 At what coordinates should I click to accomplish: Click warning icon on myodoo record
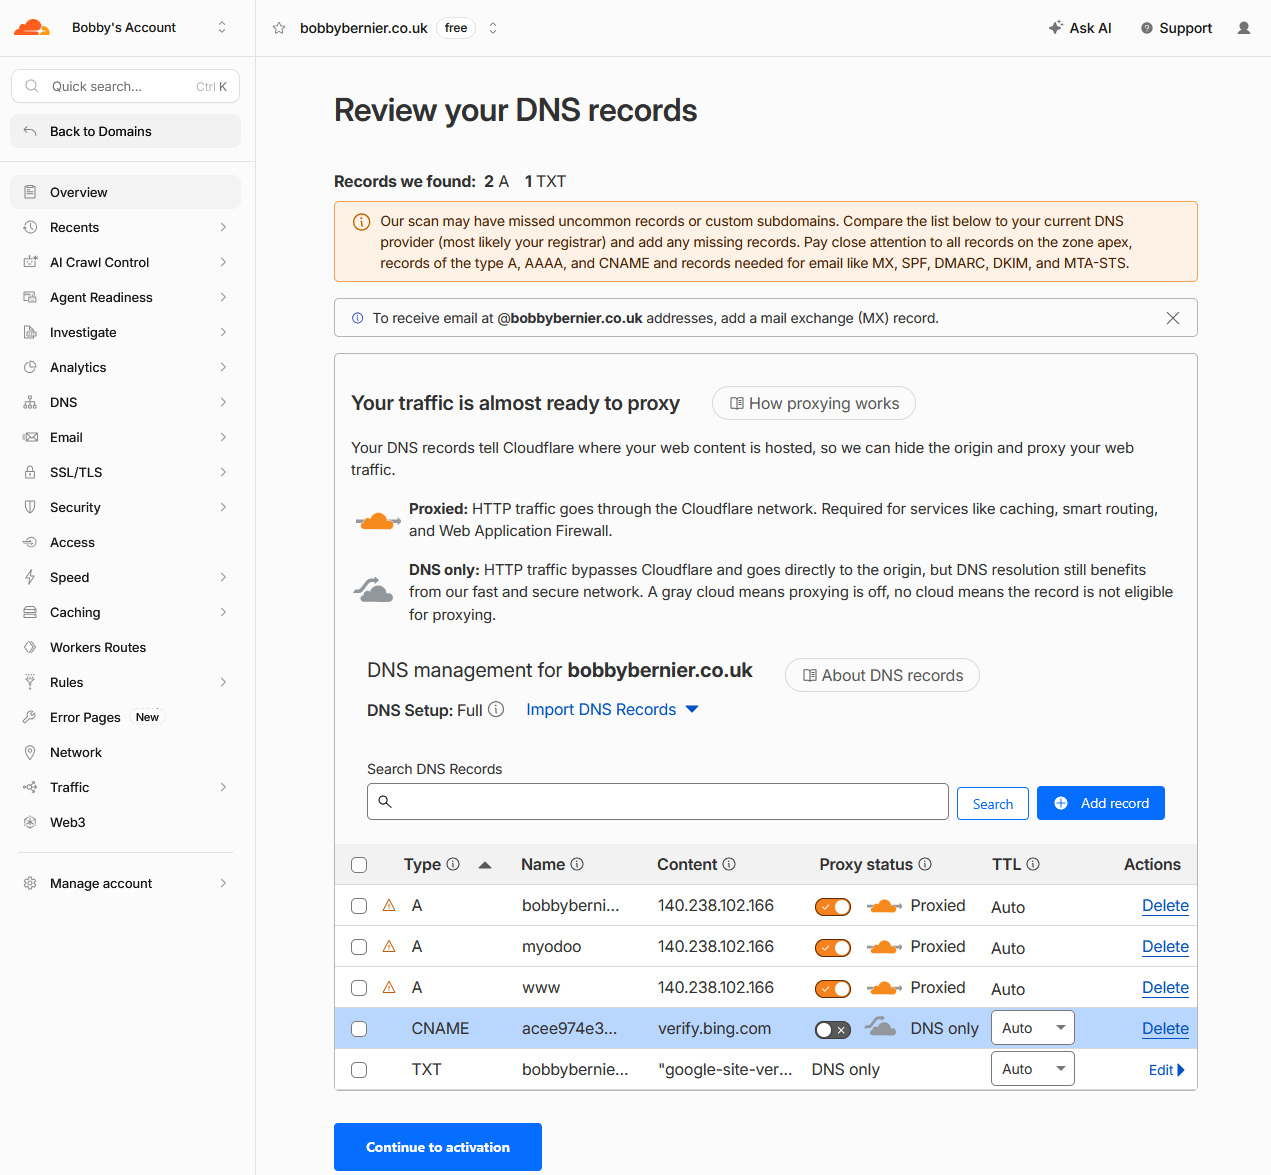click(389, 946)
